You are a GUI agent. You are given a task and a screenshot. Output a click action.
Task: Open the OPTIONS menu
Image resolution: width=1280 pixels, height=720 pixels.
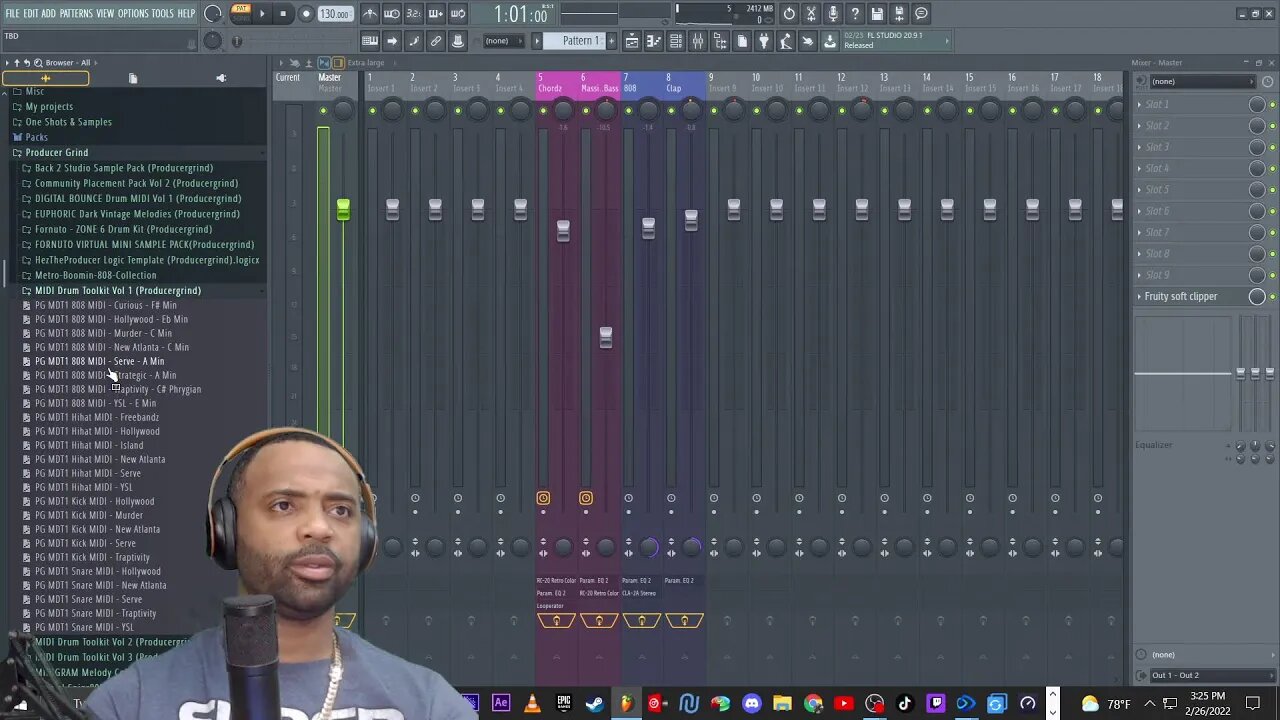pos(133,13)
